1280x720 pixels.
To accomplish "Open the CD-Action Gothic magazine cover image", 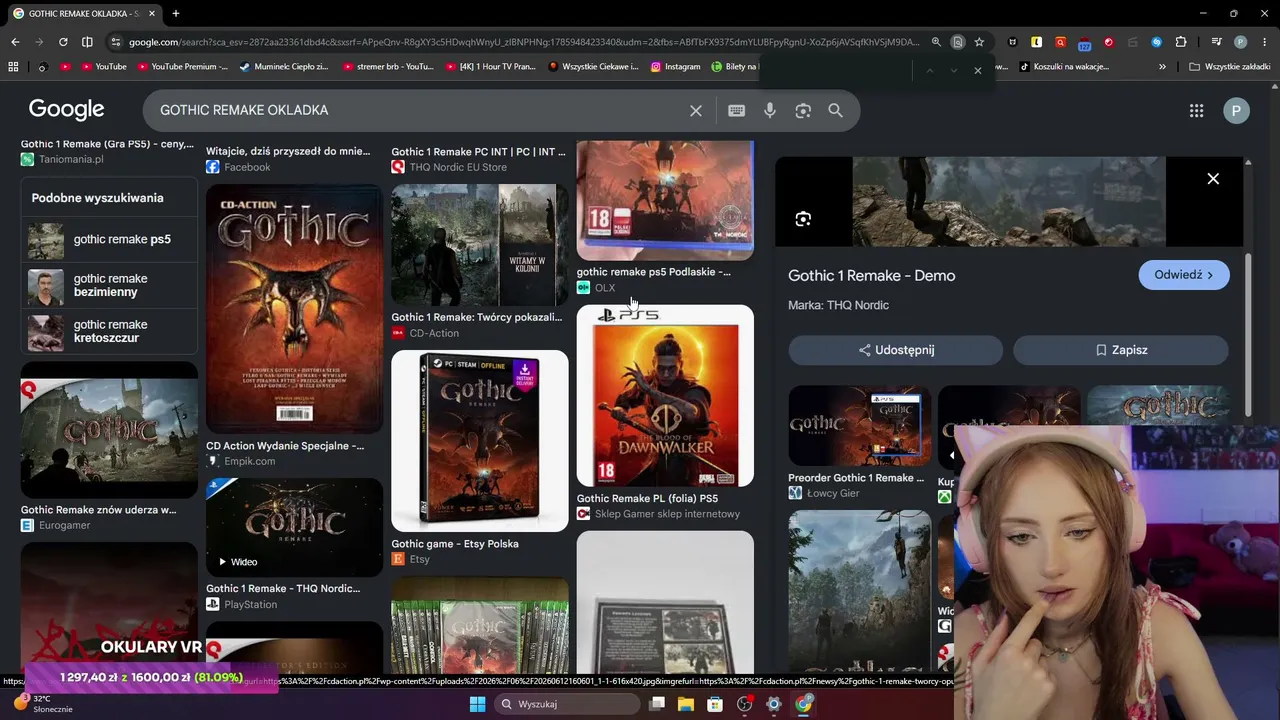I will [x=294, y=308].
